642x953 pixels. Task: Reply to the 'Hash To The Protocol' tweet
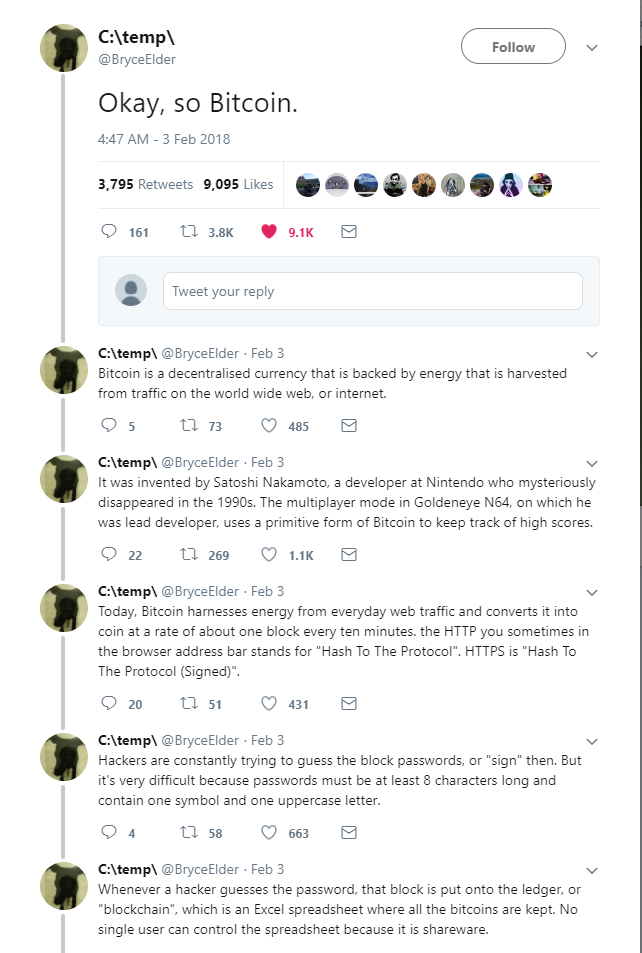point(110,704)
